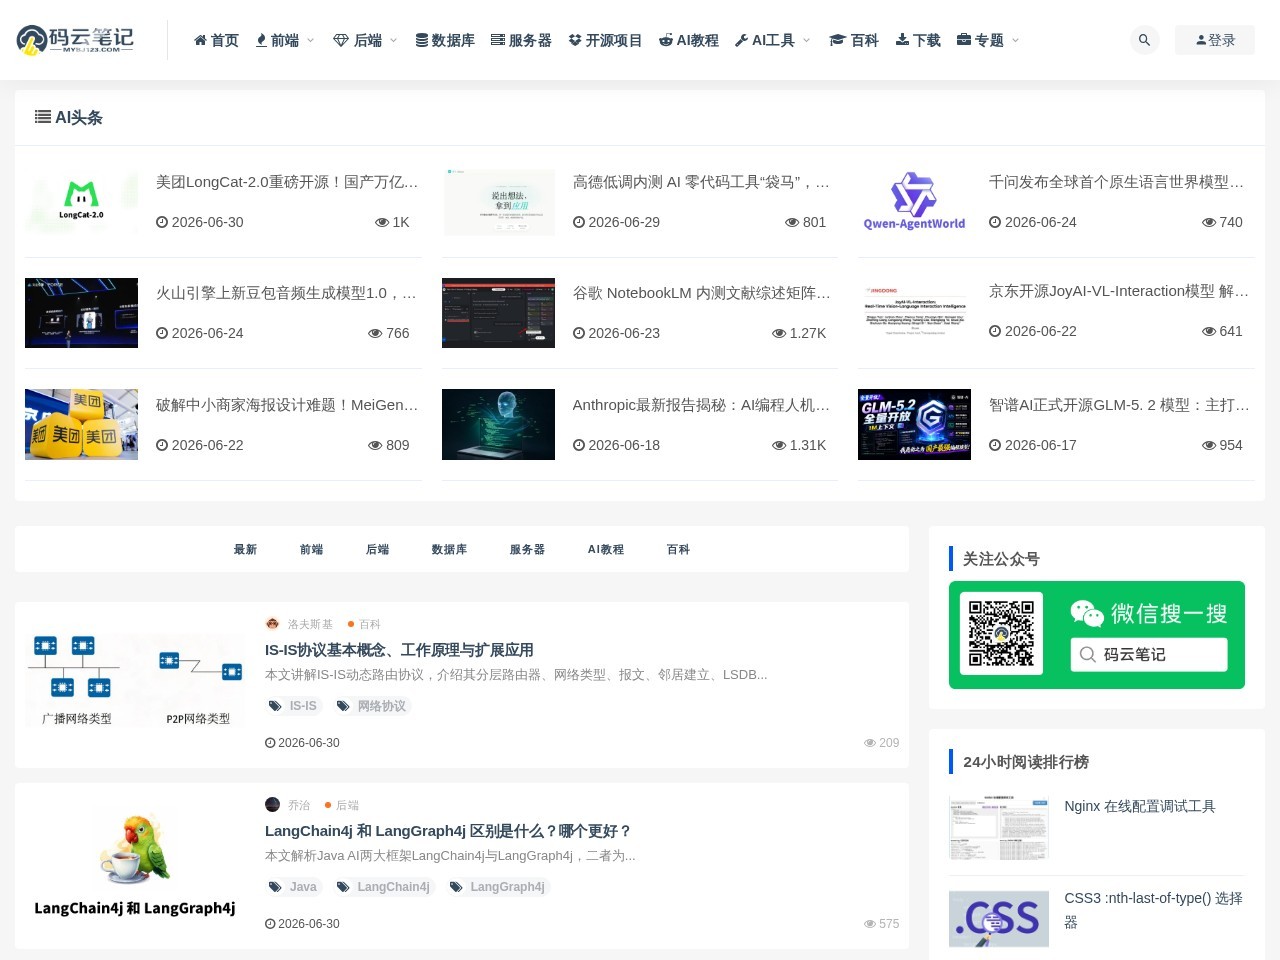Open the CSS logo thumbnail
Screen dimensions: 1280x960
999,918
